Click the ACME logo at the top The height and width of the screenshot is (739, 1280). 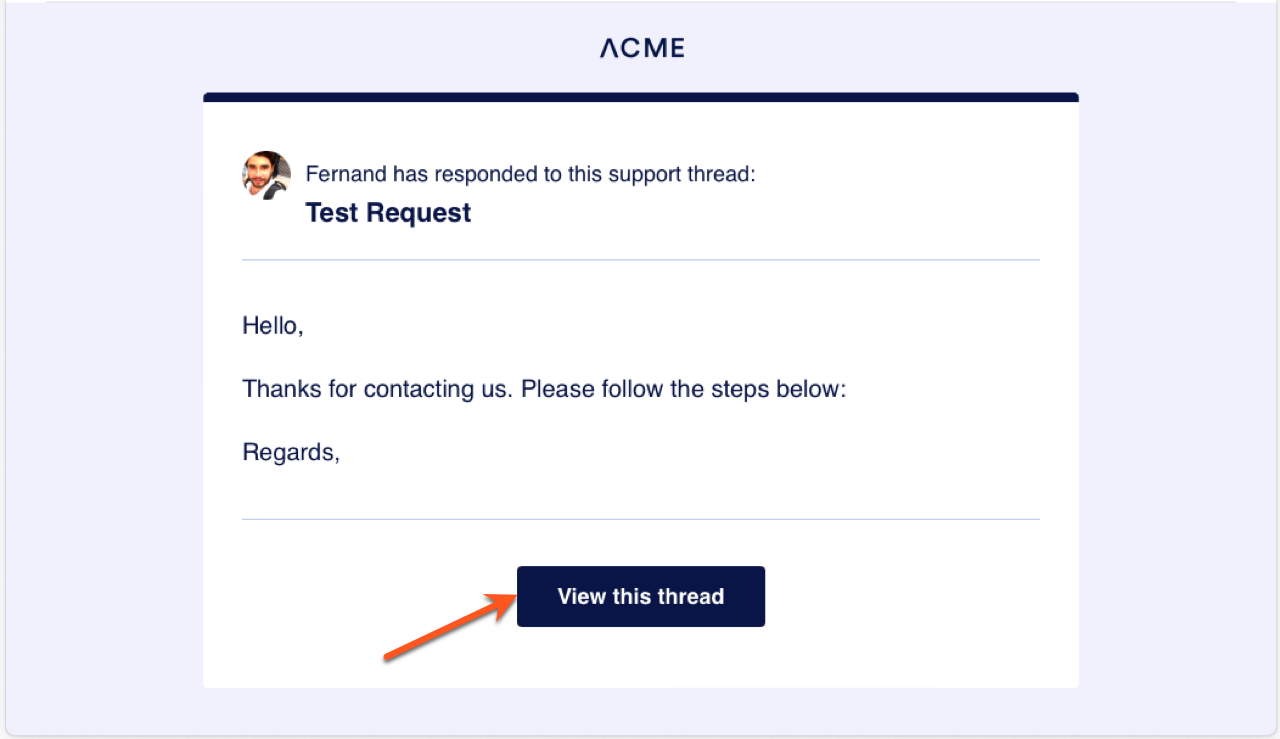642,47
